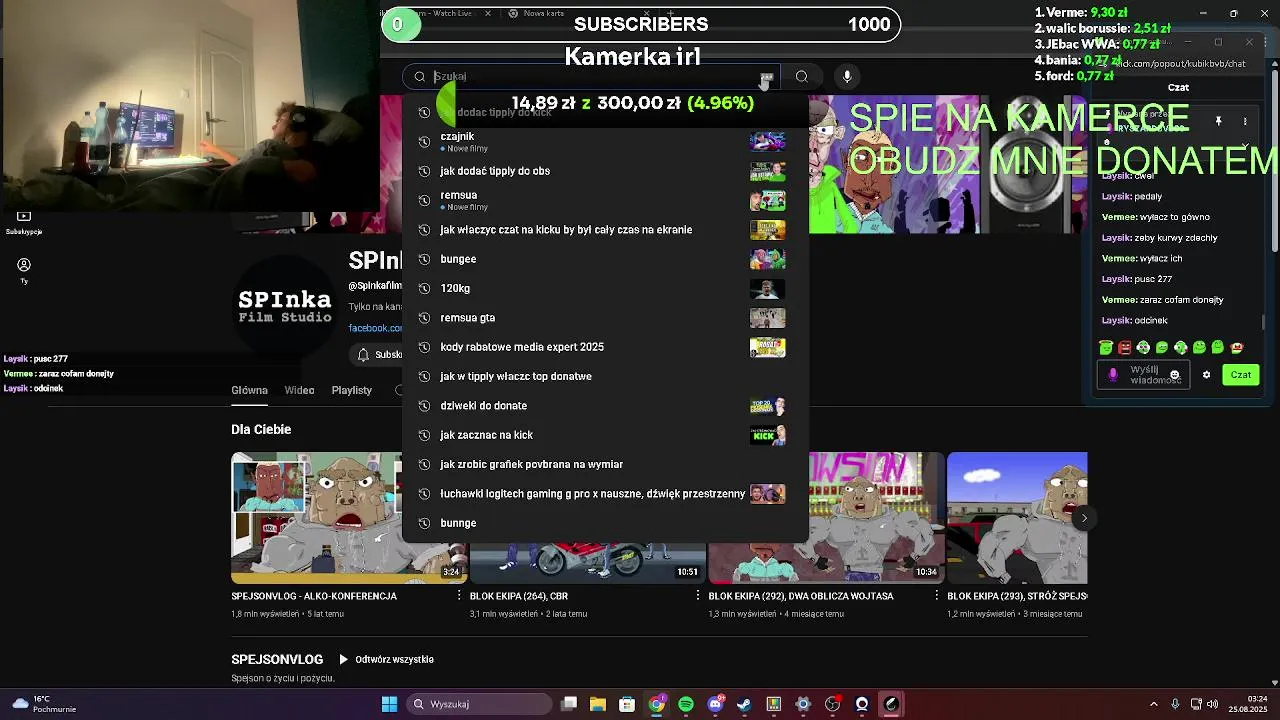Click Odtwórz wszystkie play all button

pyautogui.click(x=386, y=660)
